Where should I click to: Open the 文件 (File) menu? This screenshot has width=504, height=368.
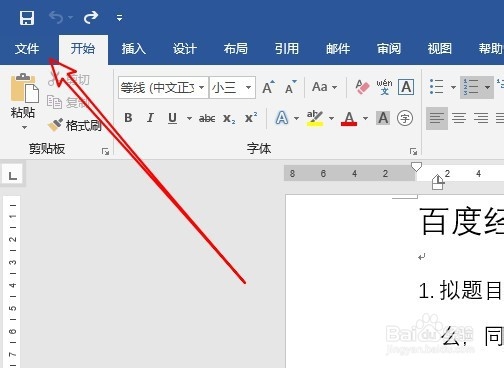(27, 49)
